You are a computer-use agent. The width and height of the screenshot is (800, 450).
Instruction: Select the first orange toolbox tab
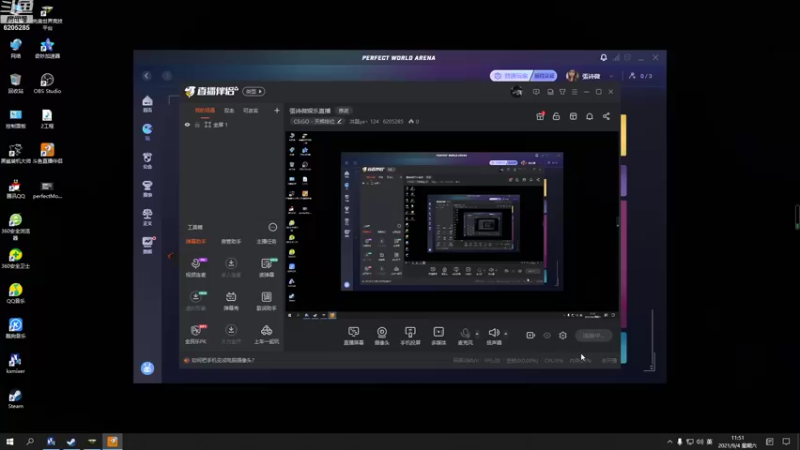coord(195,241)
